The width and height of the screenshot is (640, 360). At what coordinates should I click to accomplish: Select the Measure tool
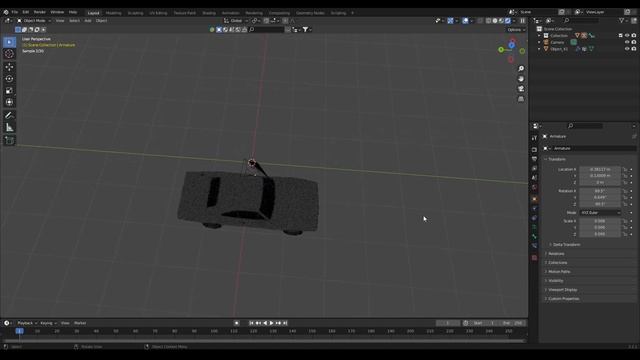(x=9, y=128)
